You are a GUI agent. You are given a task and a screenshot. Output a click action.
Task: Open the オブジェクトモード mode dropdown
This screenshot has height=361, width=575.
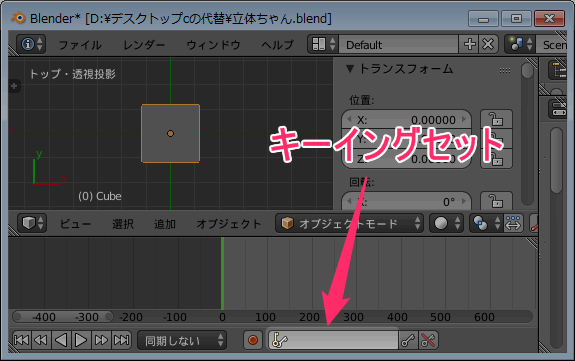(x=349, y=223)
